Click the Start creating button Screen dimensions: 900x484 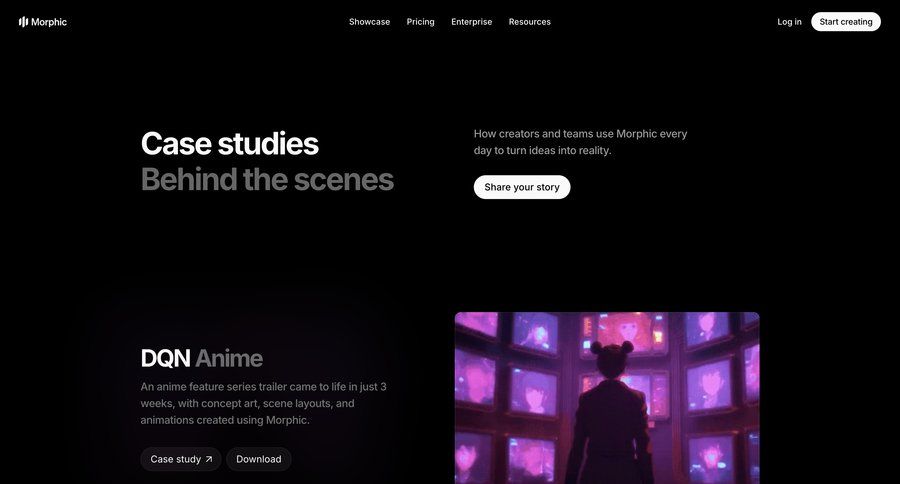tap(845, 22)
